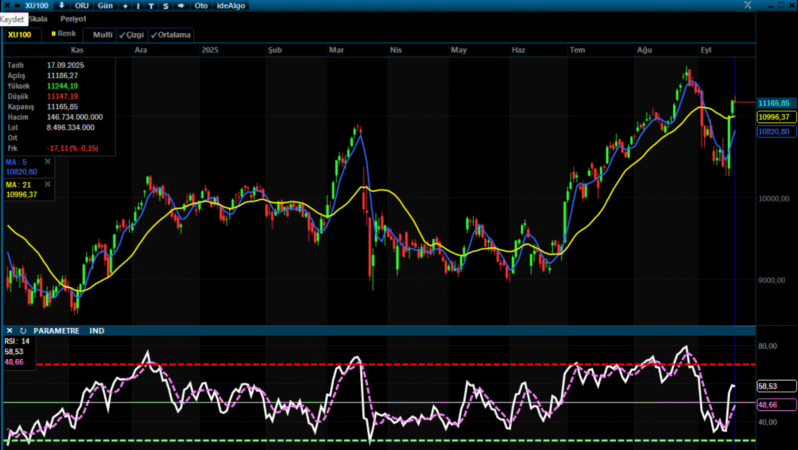This screenshot has height=450, width=798.
Task: Click the 10000,00 price axis label
Action: 774,199
